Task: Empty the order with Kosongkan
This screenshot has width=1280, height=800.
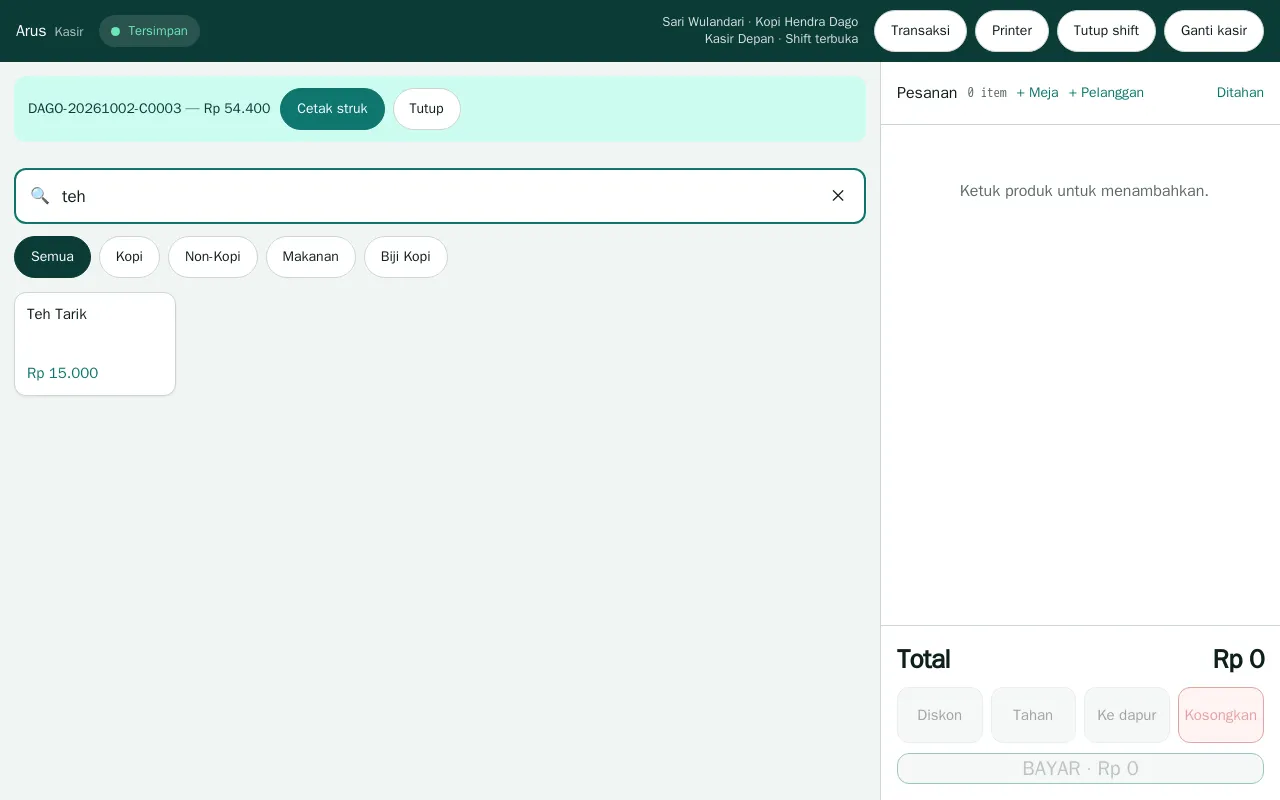Action: pos(1221,715)
